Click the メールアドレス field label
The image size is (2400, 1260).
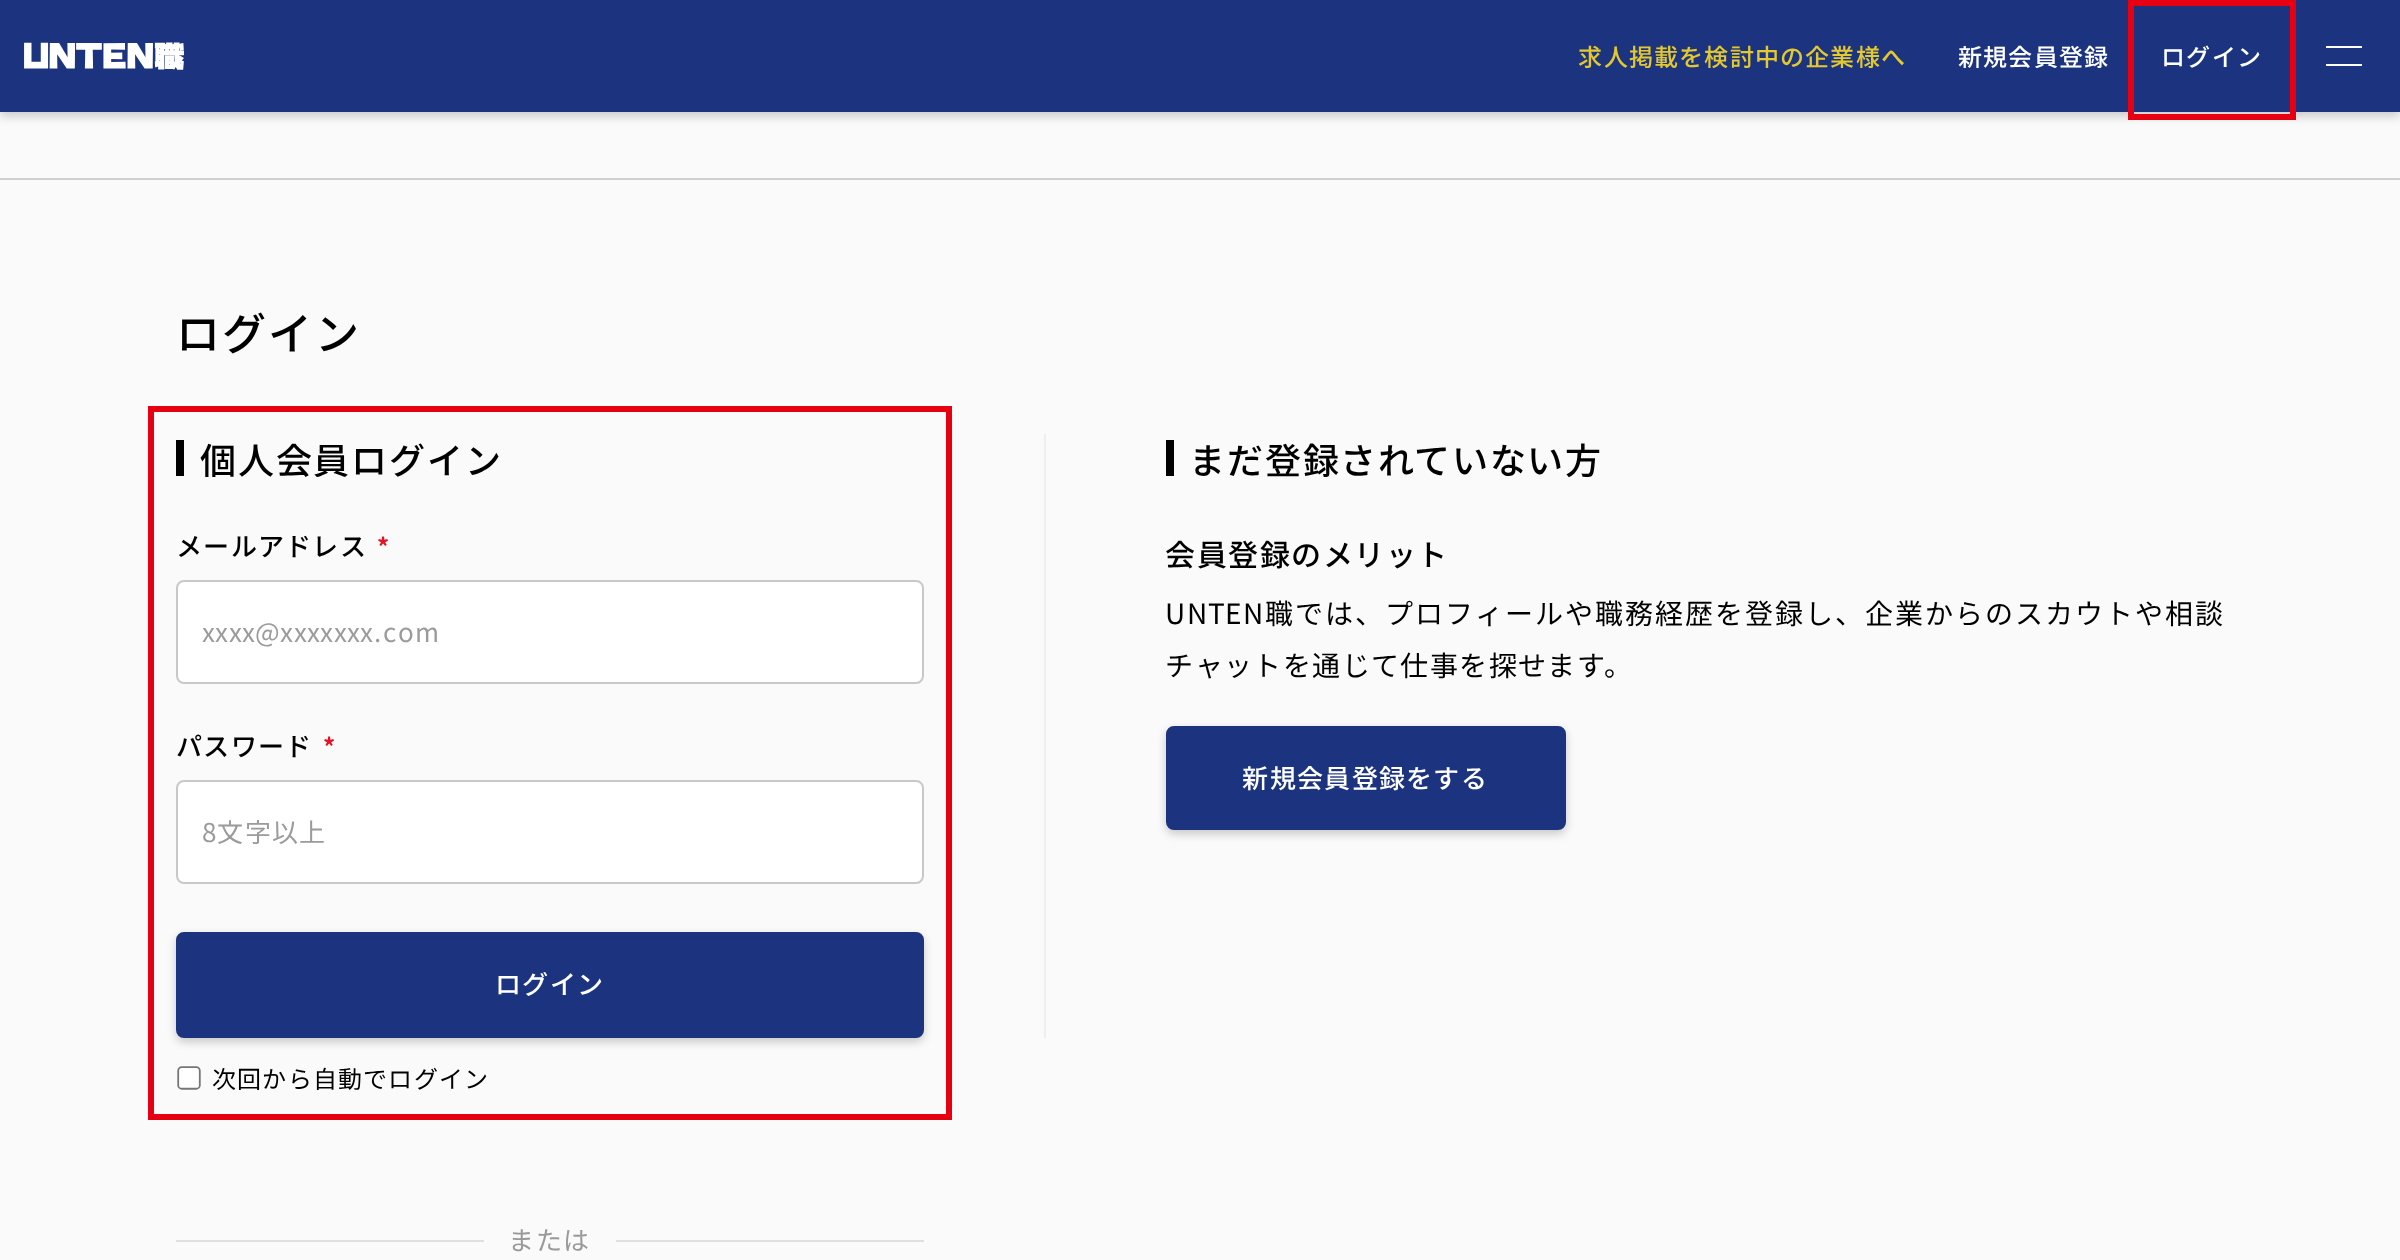(272, 546)
